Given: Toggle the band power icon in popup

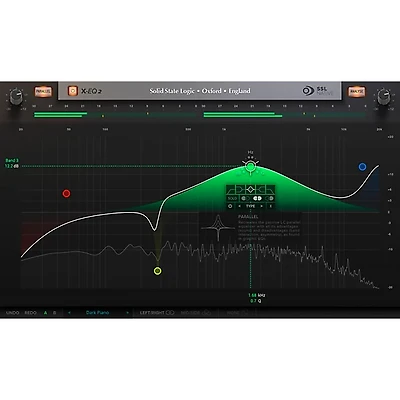Looking at the screenshot, I should point(230,206).
